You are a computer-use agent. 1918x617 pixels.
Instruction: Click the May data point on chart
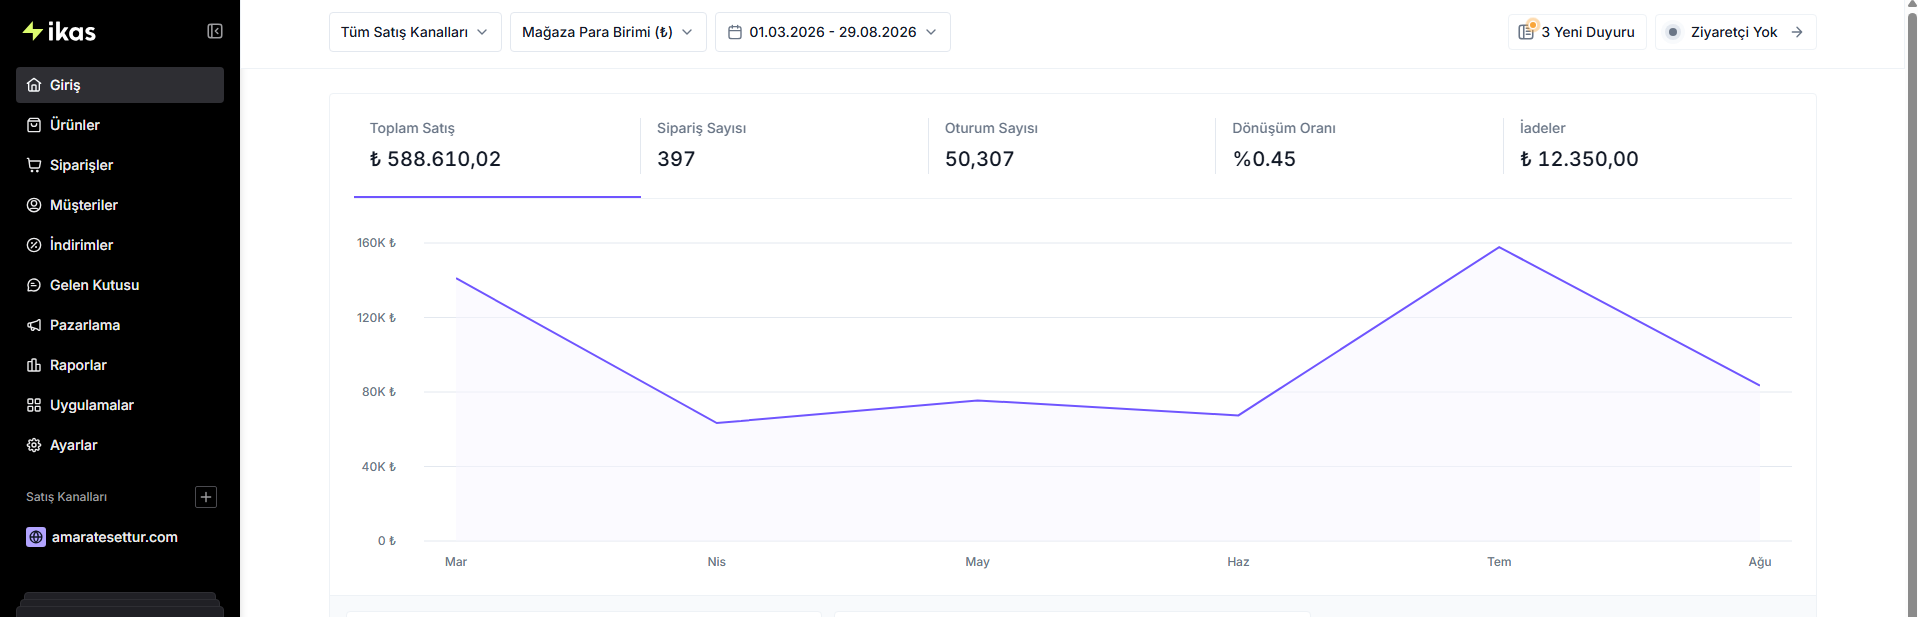[x=978, y=401]
